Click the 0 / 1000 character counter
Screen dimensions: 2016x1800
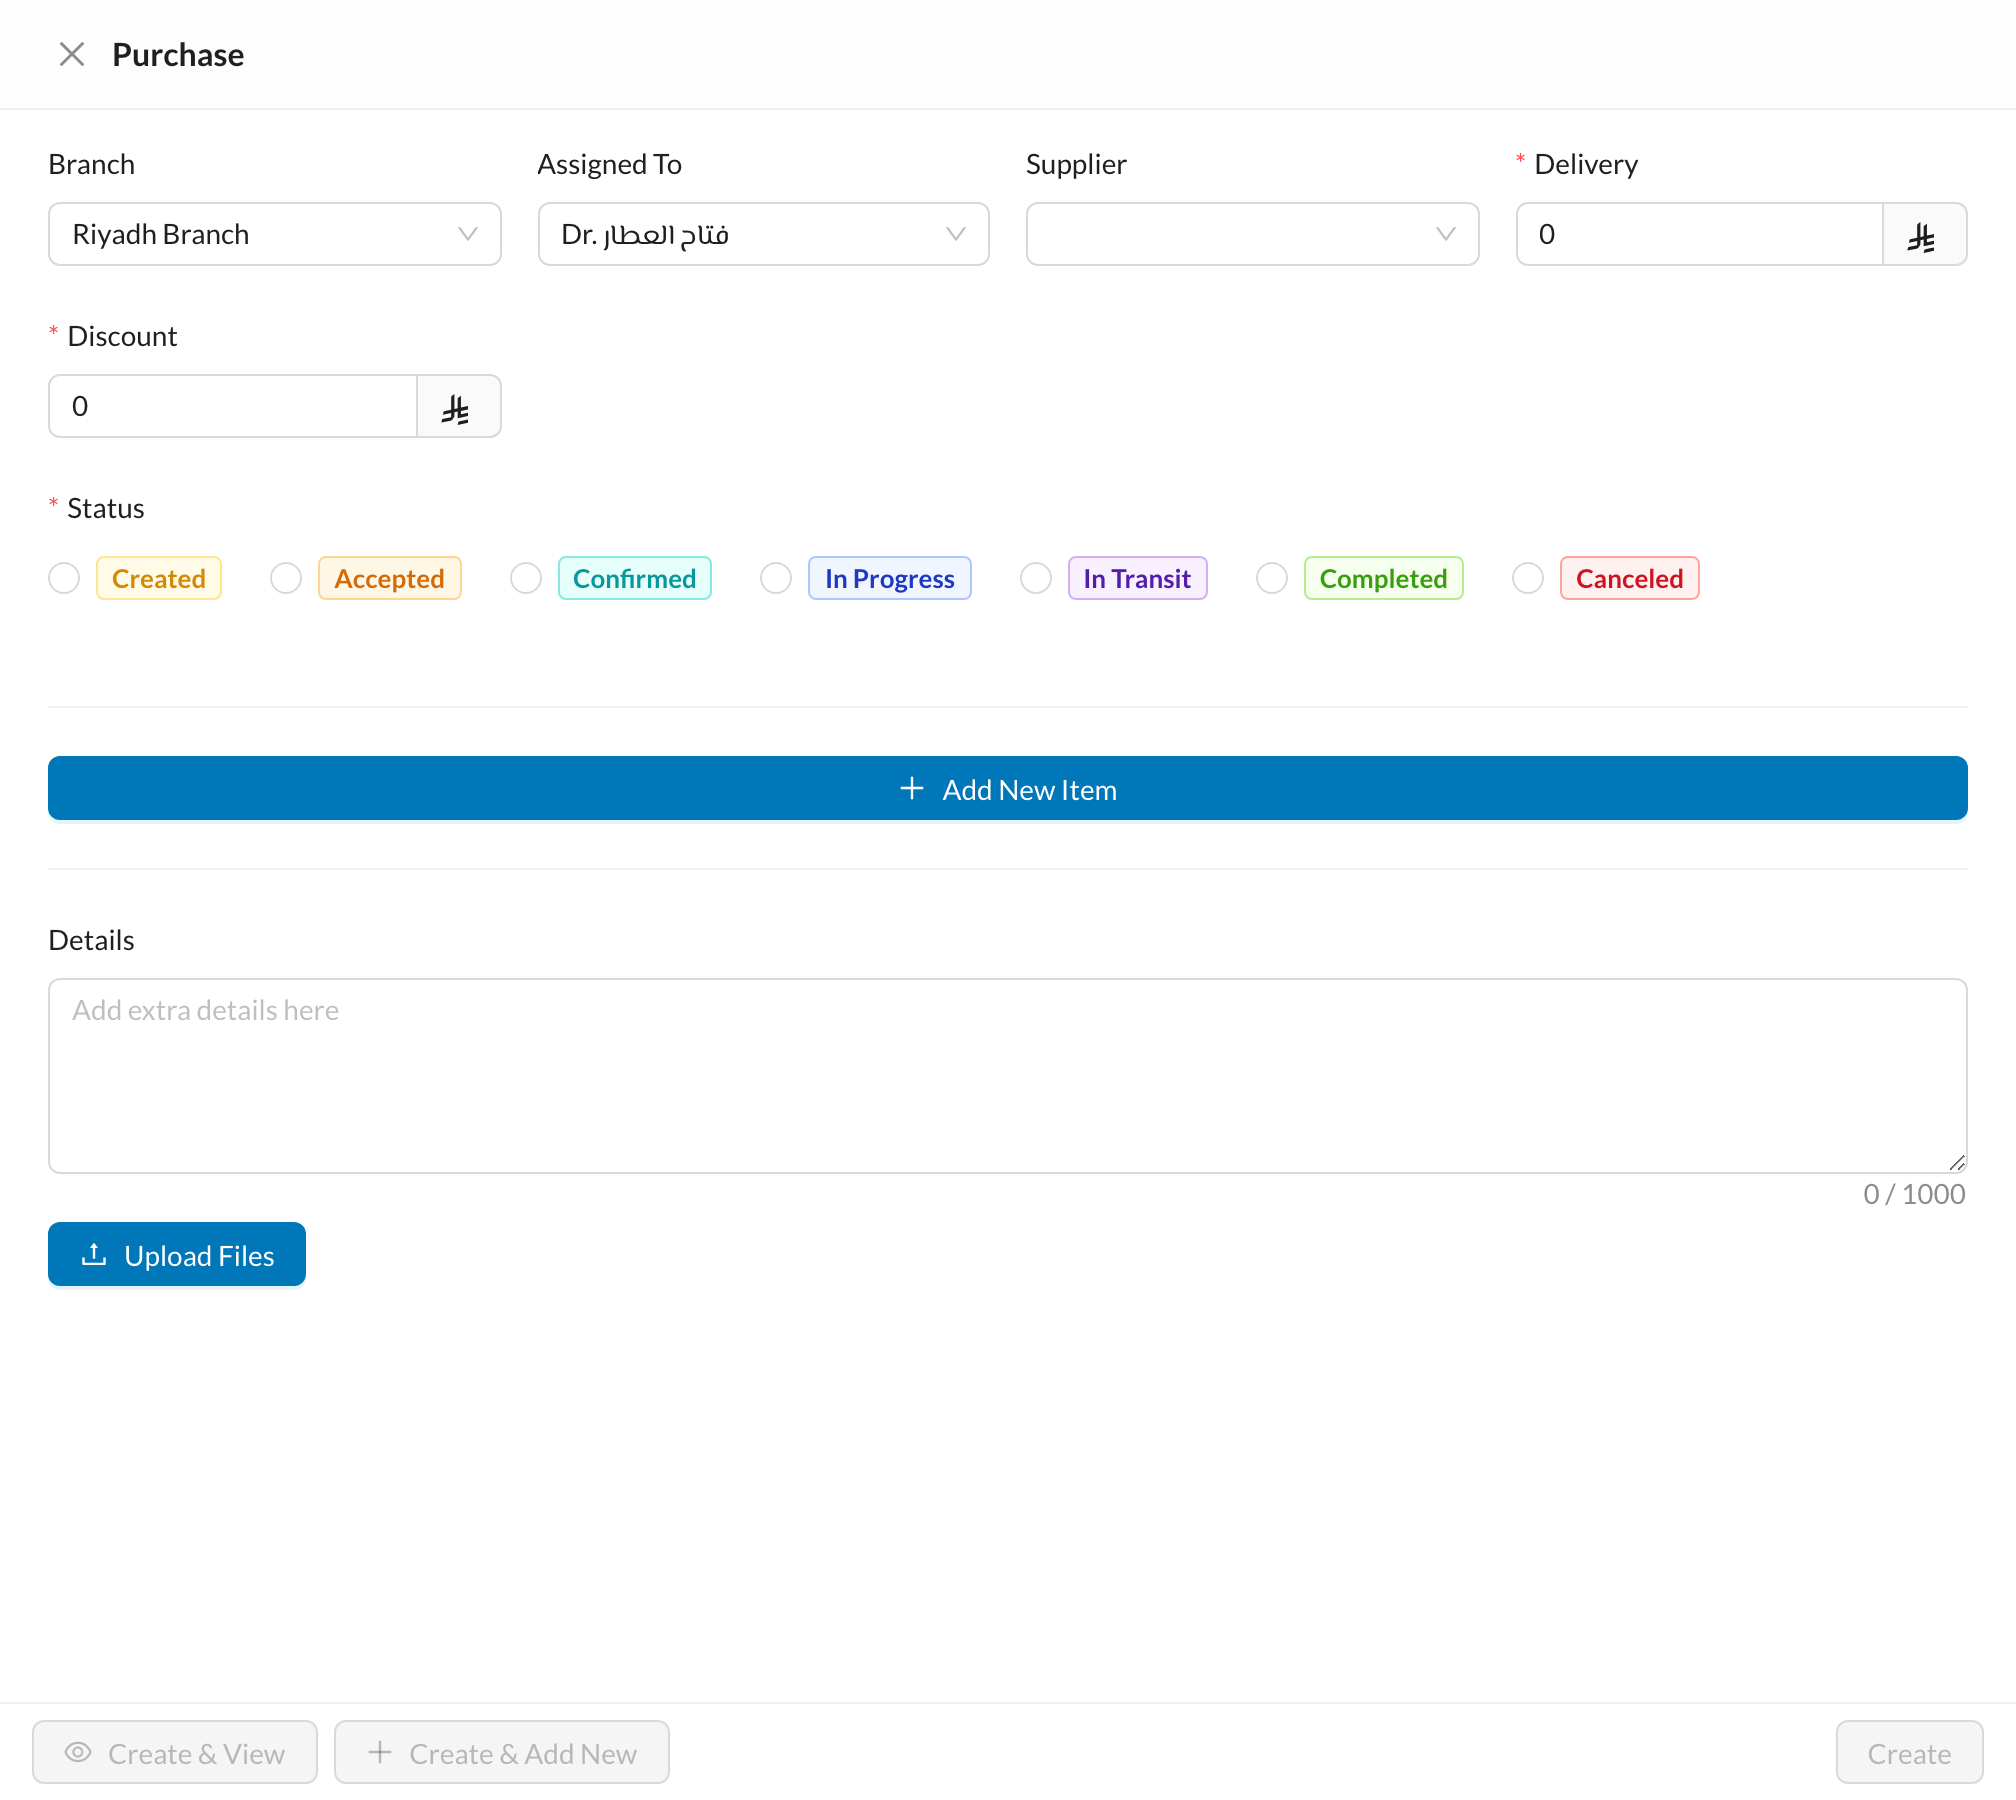[1914, 1194]
